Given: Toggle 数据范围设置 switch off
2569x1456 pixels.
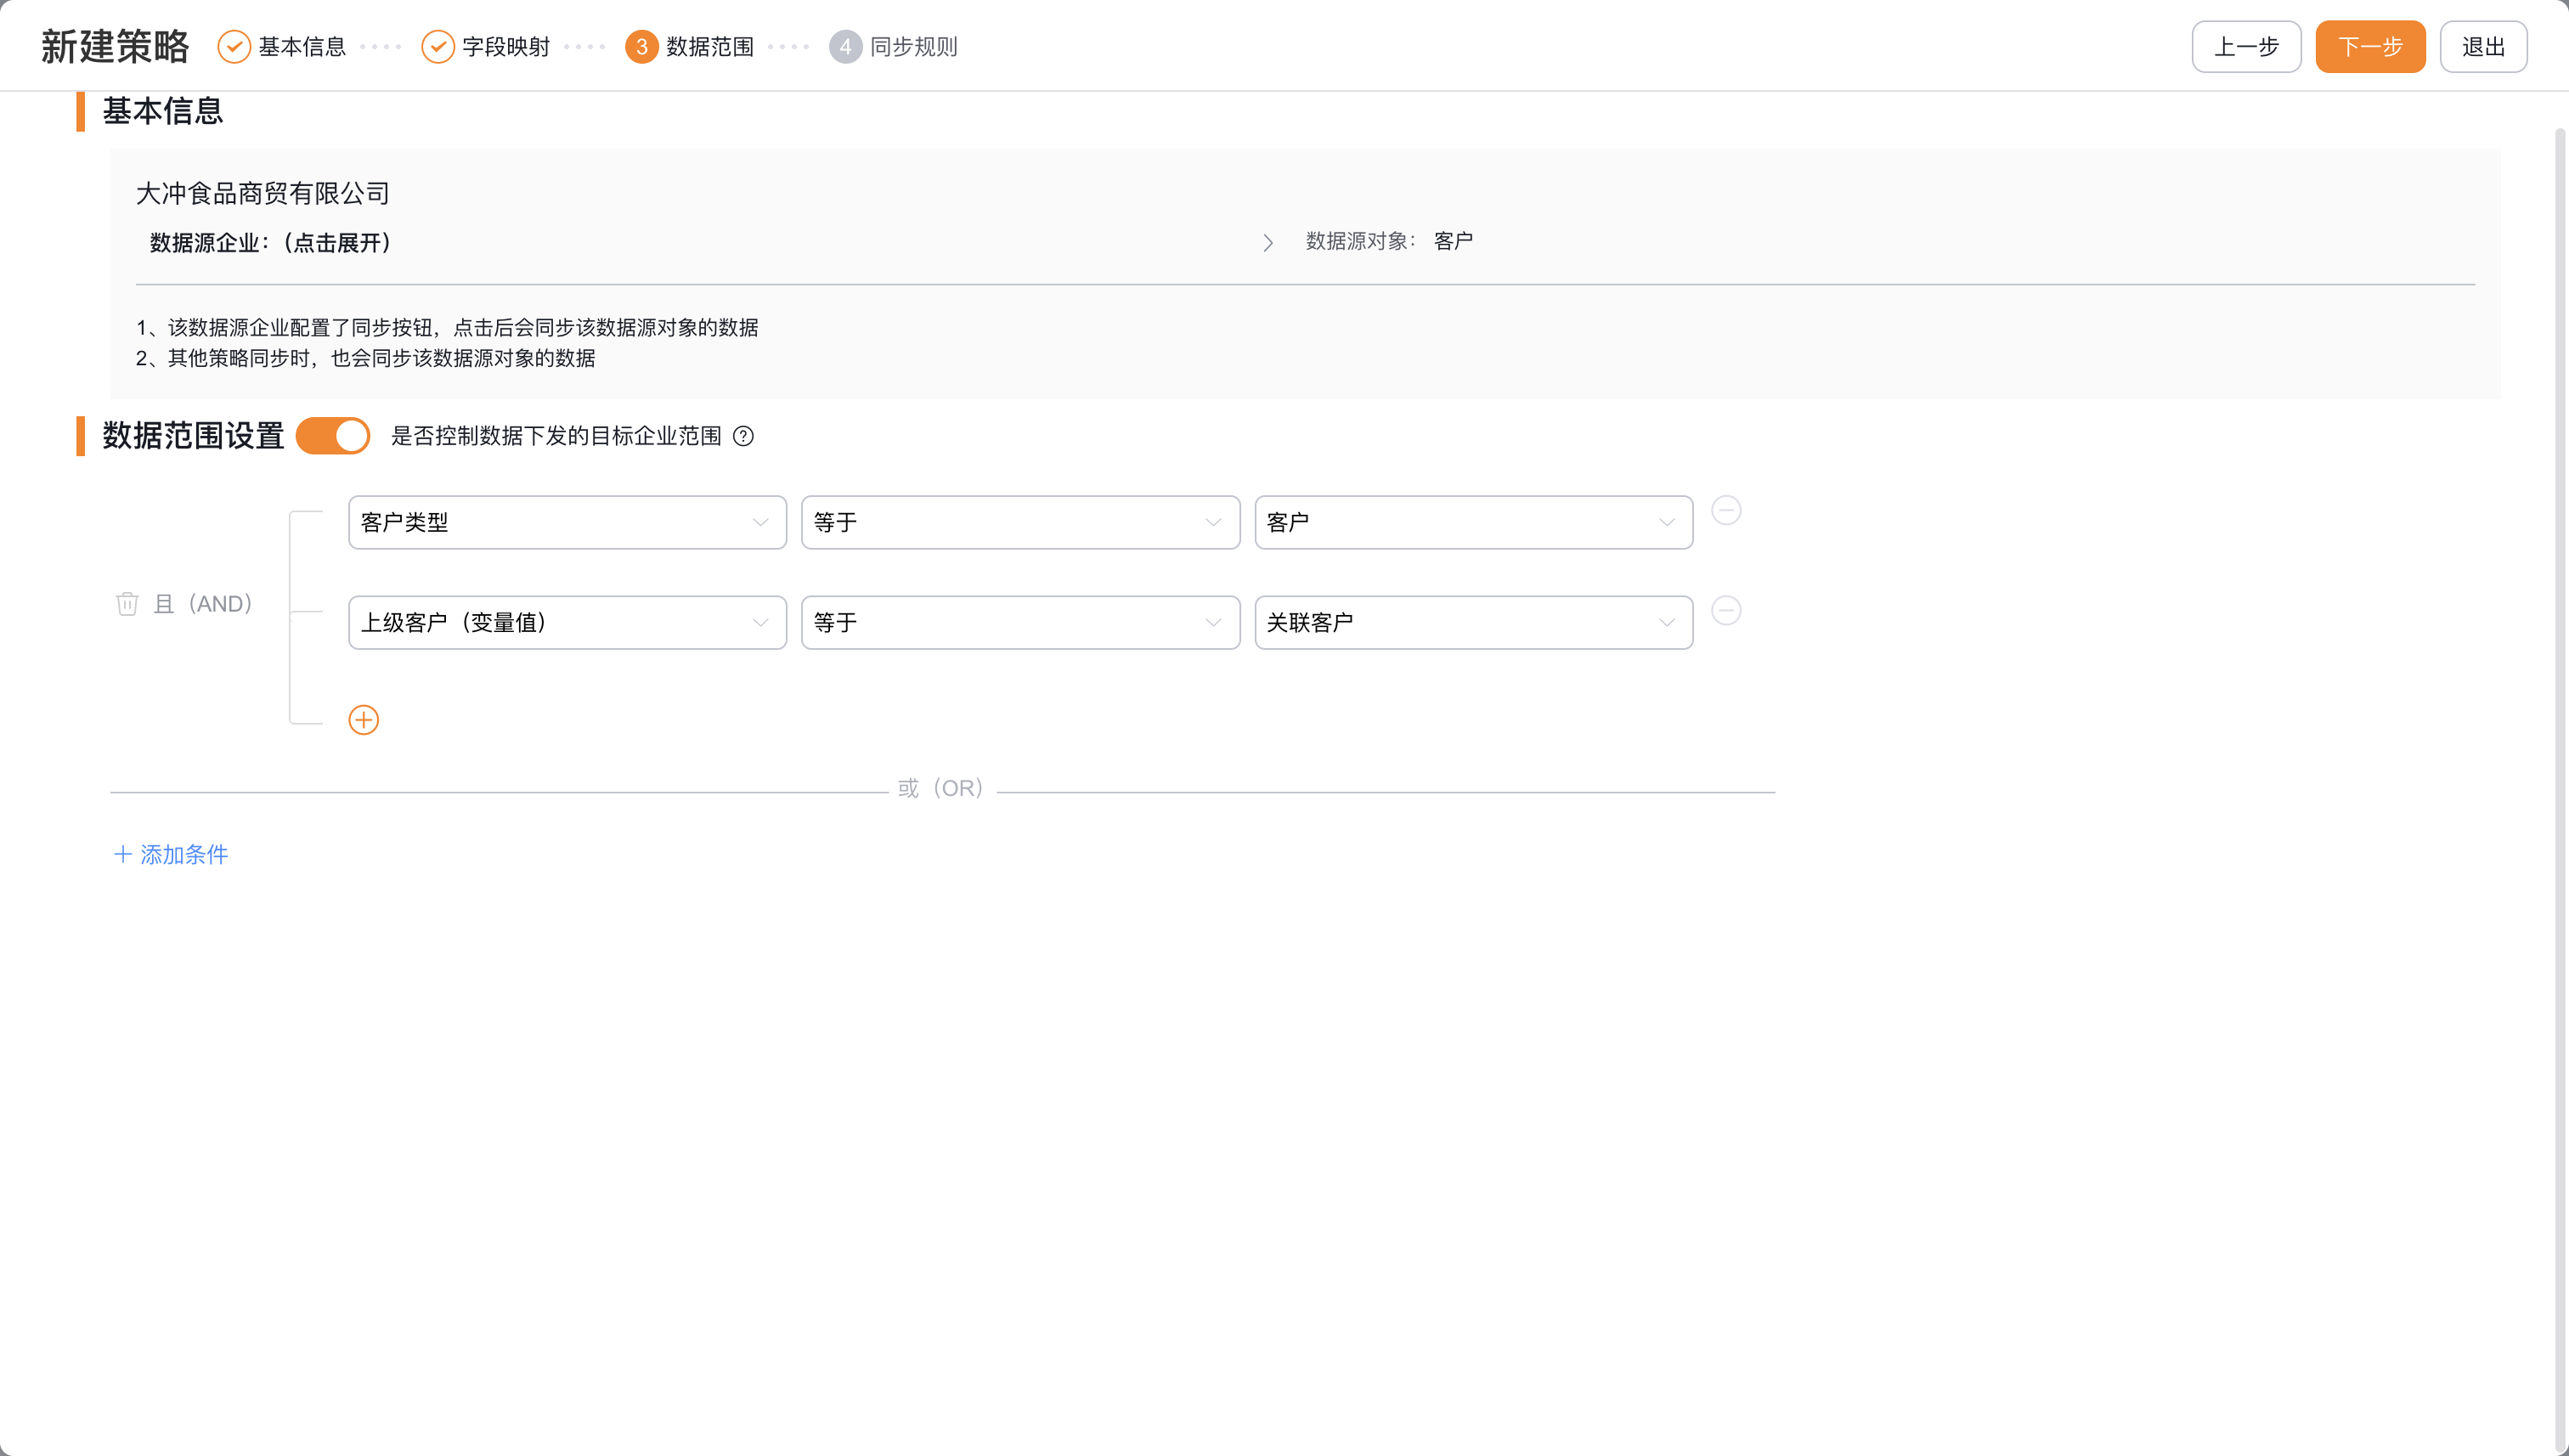Looking at the screenshot, I should (333, 436).
